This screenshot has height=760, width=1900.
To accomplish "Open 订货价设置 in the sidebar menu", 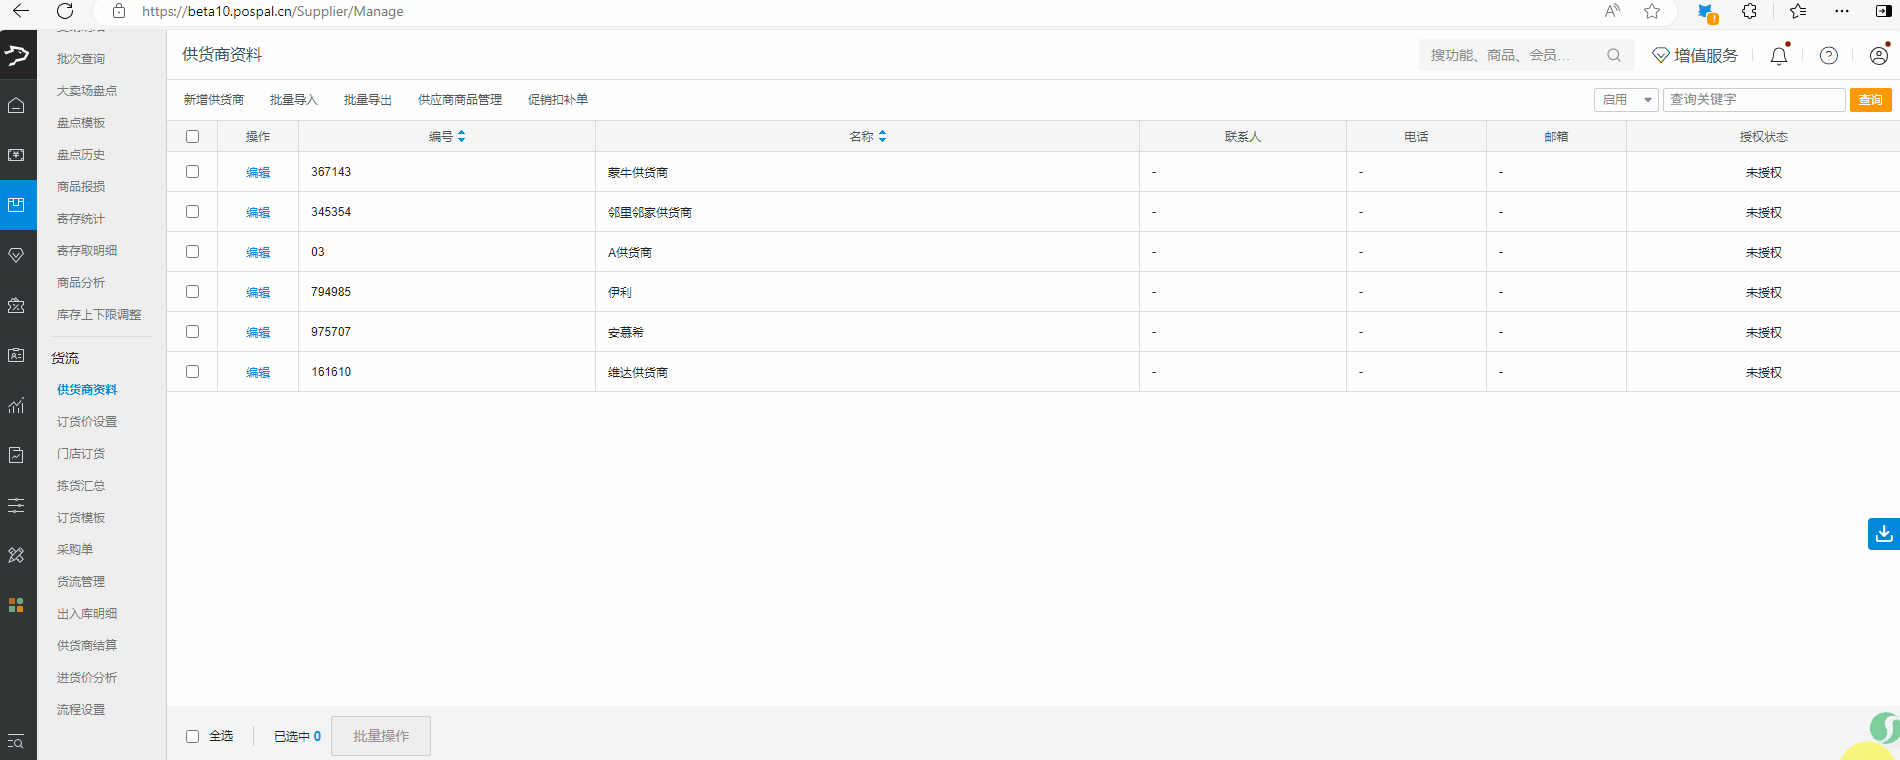I will (x=87, y=422).
